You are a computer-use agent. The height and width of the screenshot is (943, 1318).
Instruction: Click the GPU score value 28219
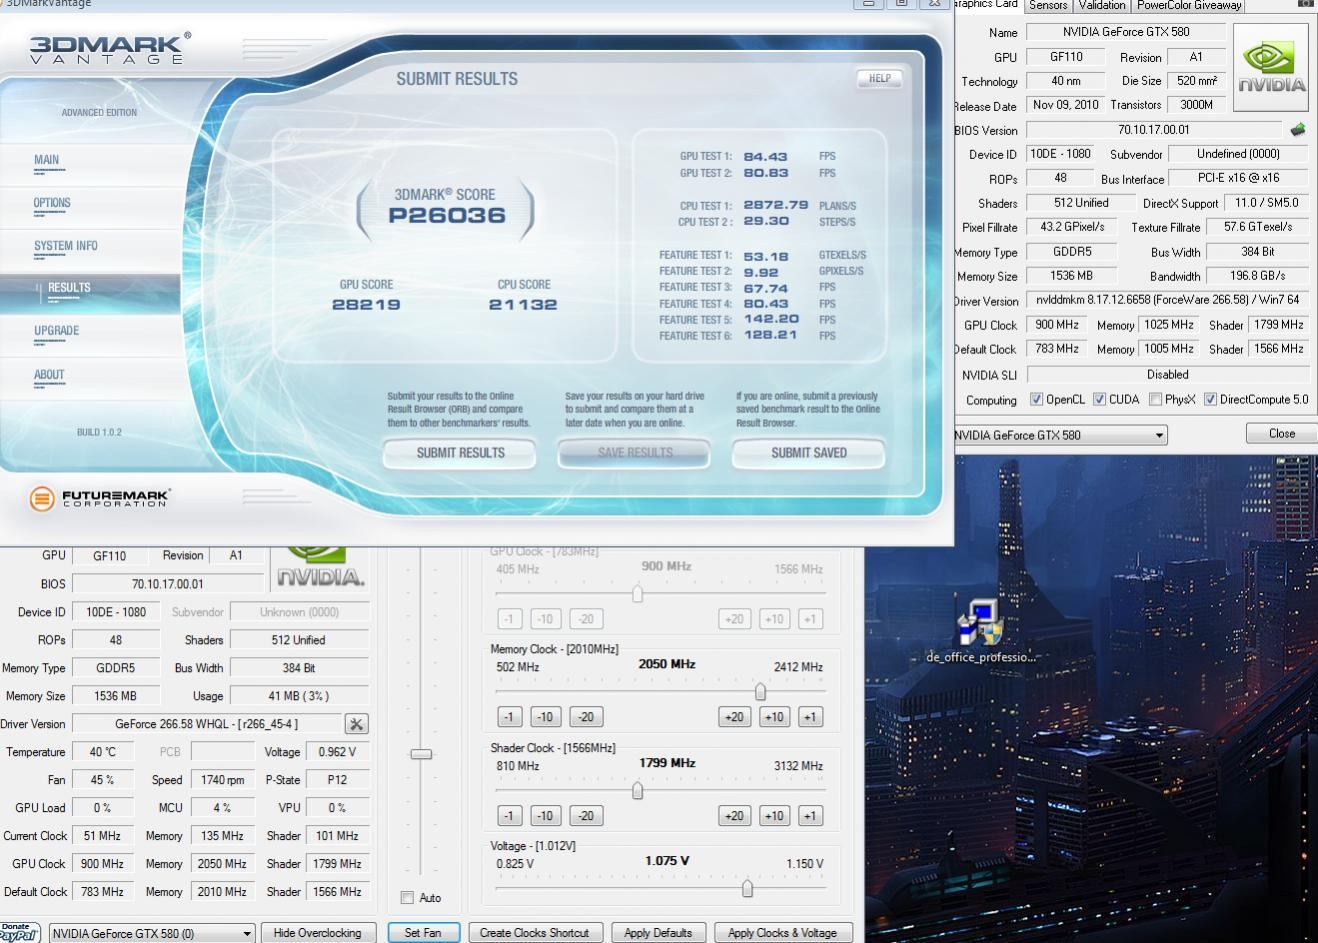(366, 305)
